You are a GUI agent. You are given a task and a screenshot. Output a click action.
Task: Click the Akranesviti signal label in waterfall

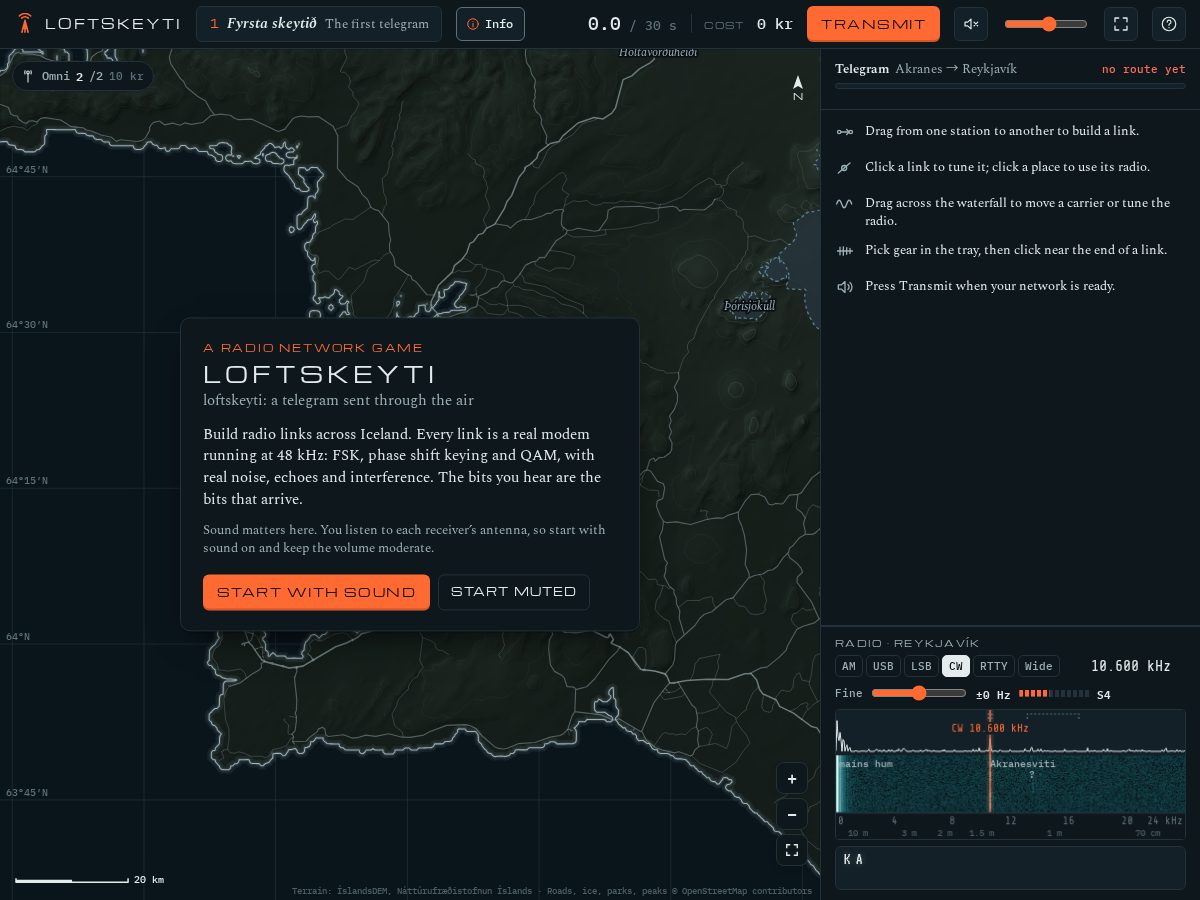[1023, 764]
